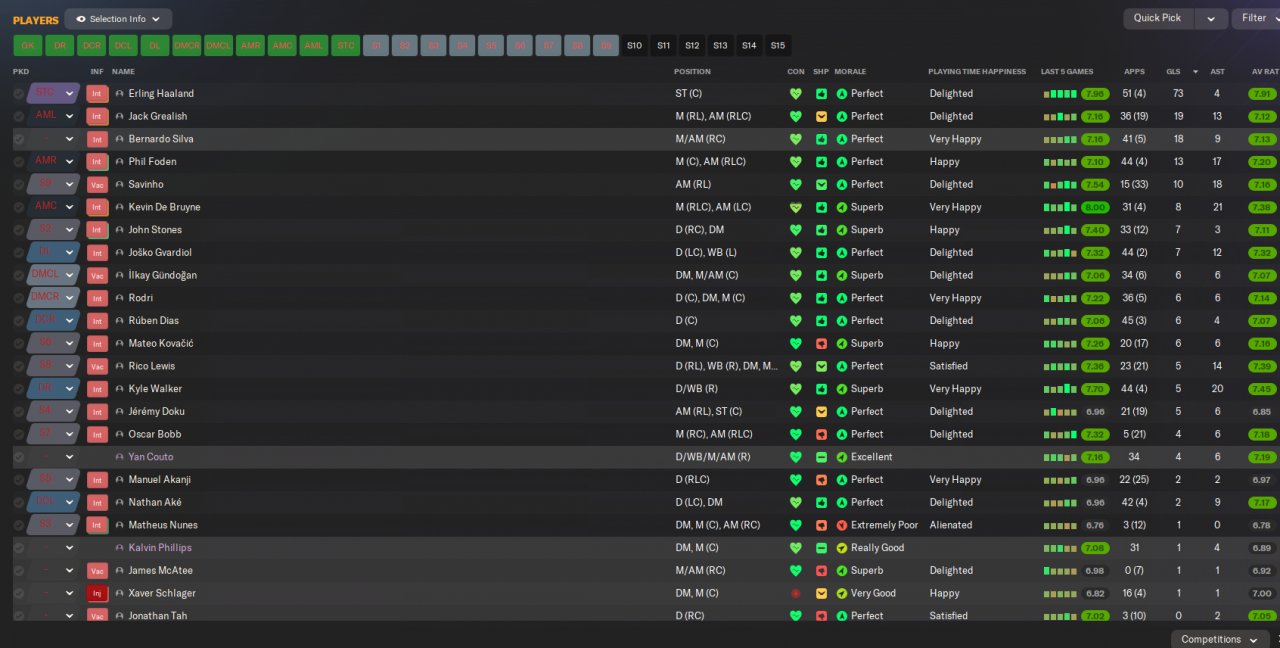The height and width of the screenshot is (648, 1280).
Task: Tick the pick checkbox for Rodri
Action: pyautogui.click(x=19, y=299)
